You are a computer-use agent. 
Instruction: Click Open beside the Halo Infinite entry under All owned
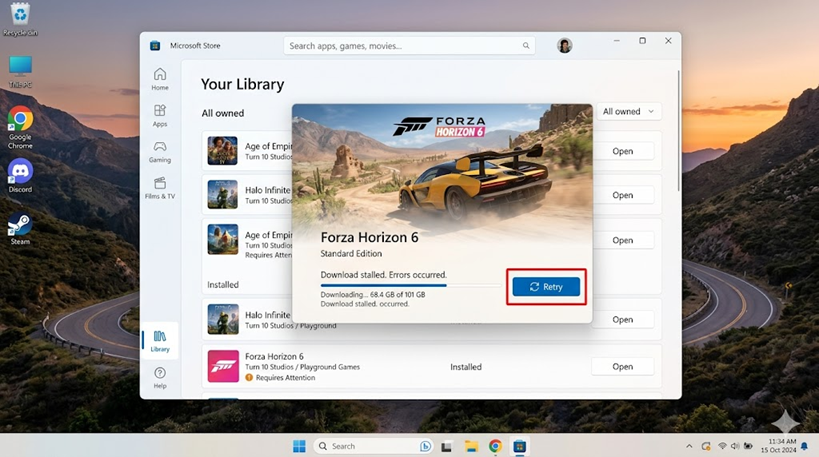point(622,195)
